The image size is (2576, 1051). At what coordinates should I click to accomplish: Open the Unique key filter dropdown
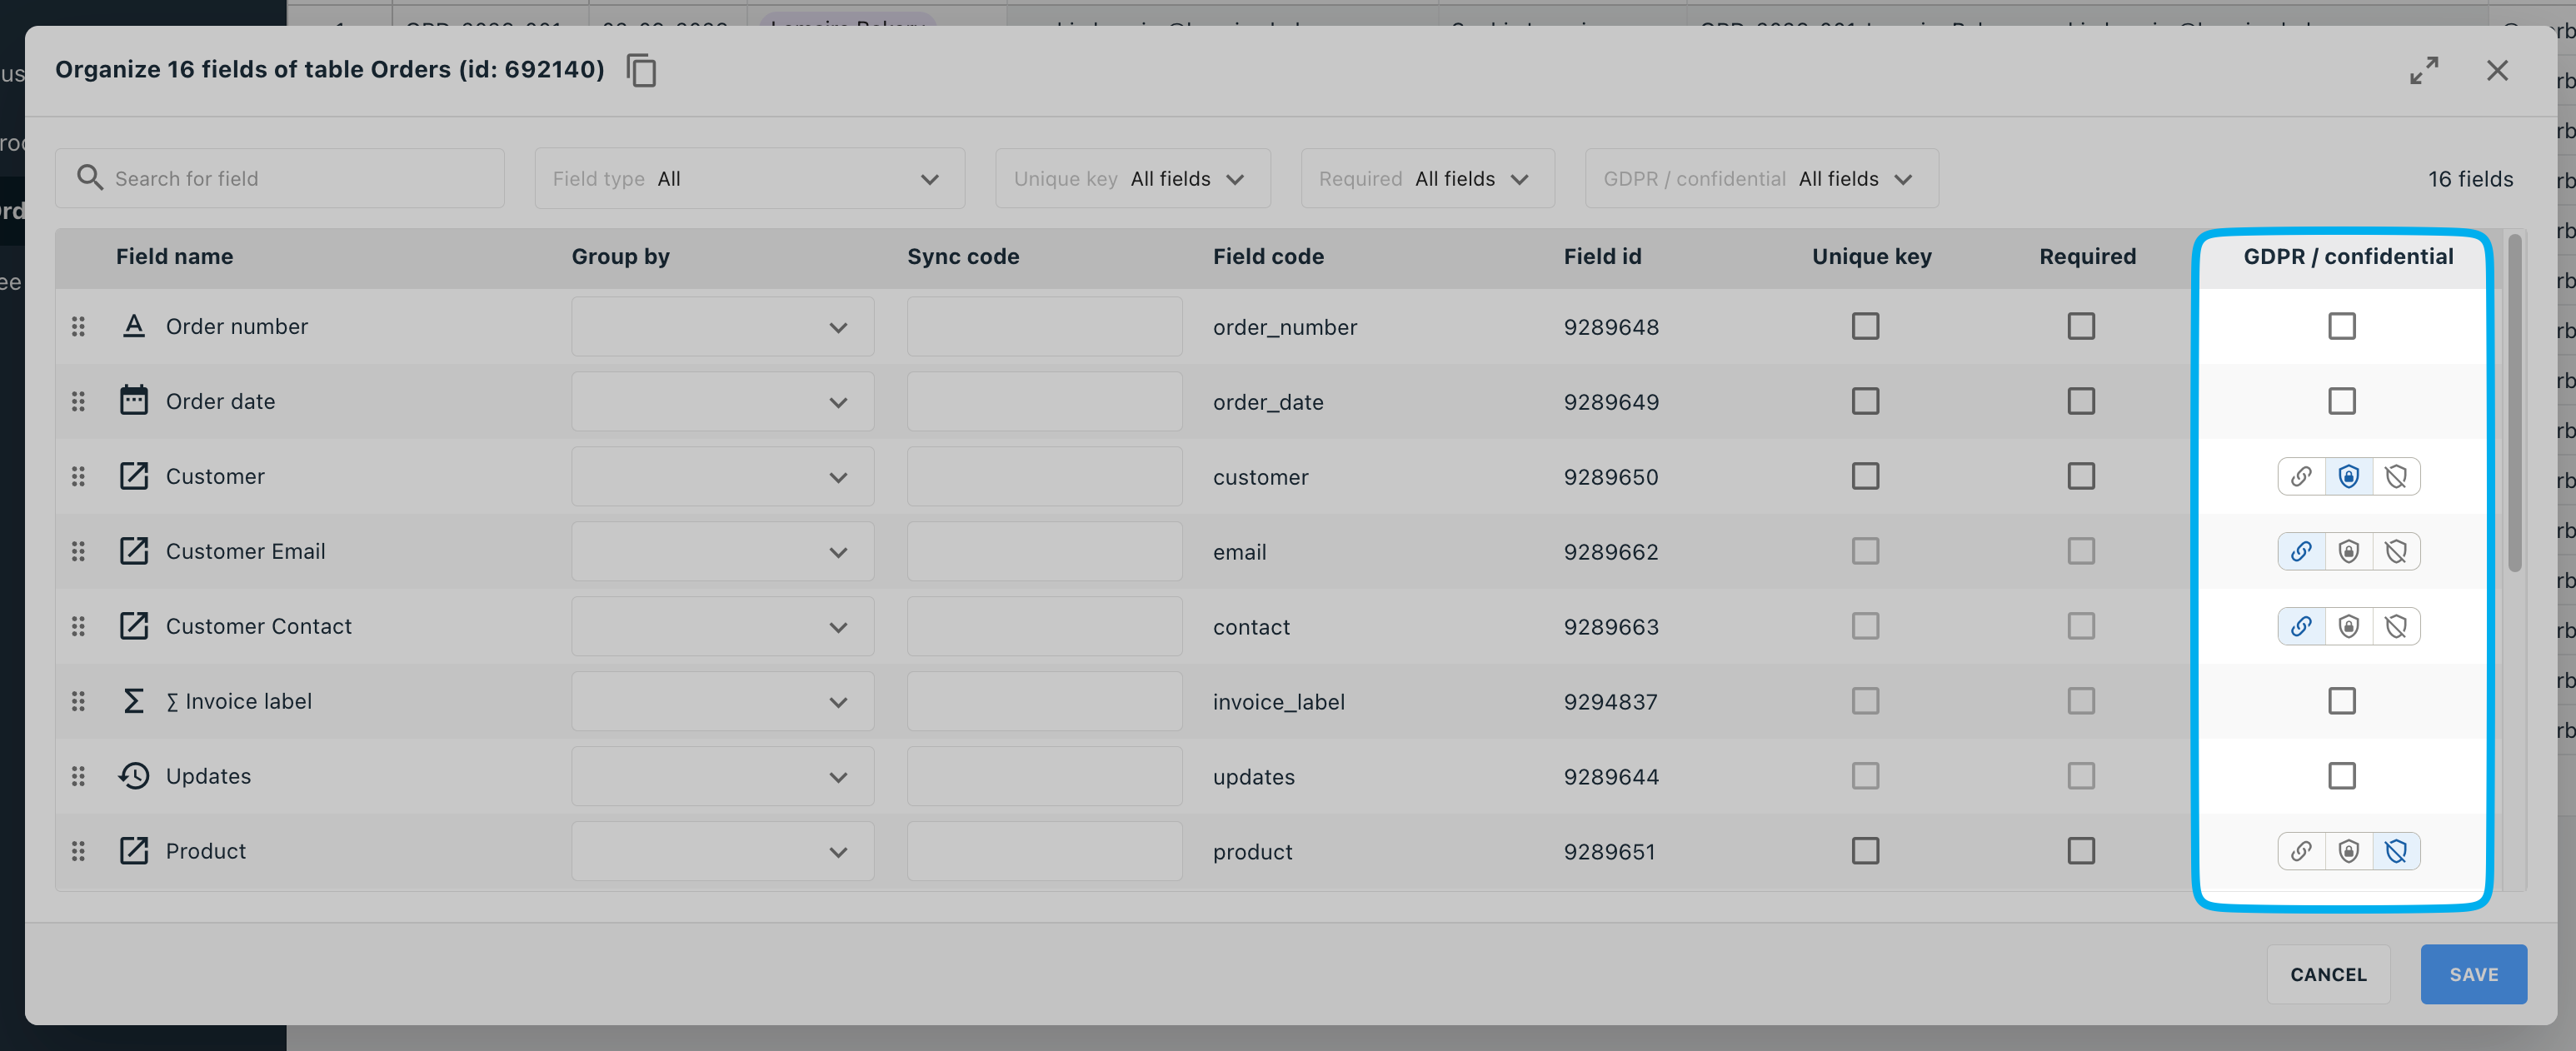(1132, 178)
